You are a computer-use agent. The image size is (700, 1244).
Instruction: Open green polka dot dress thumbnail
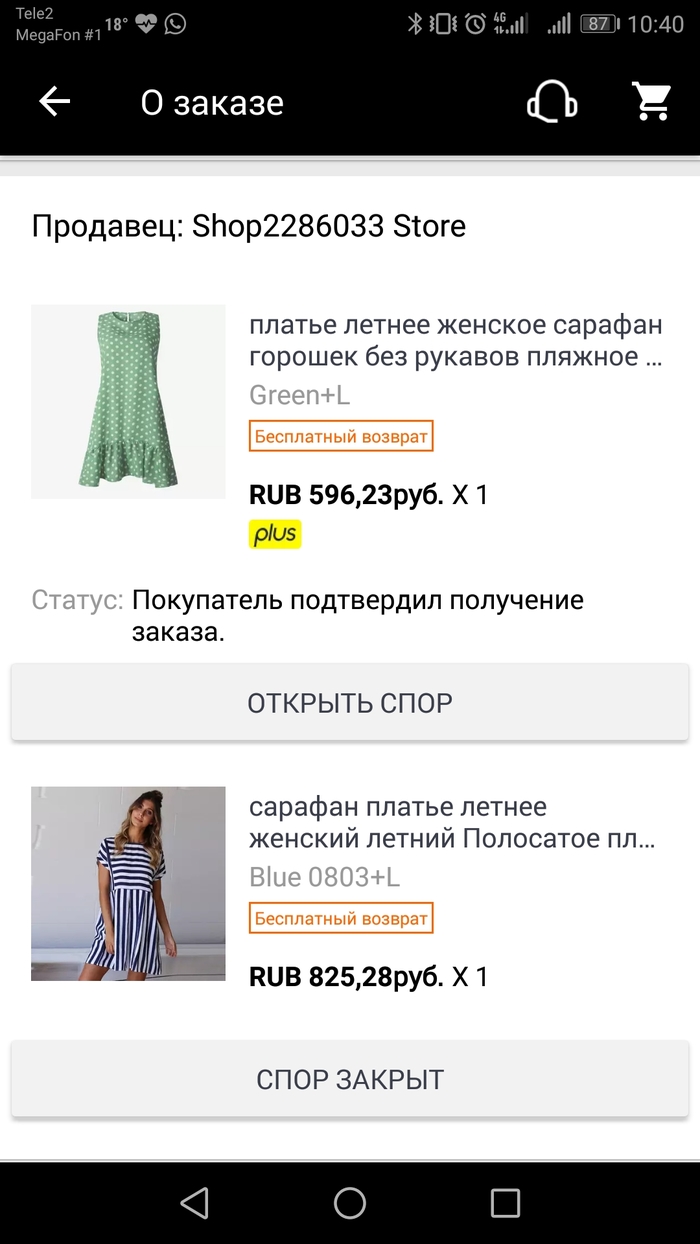(128, 401)
